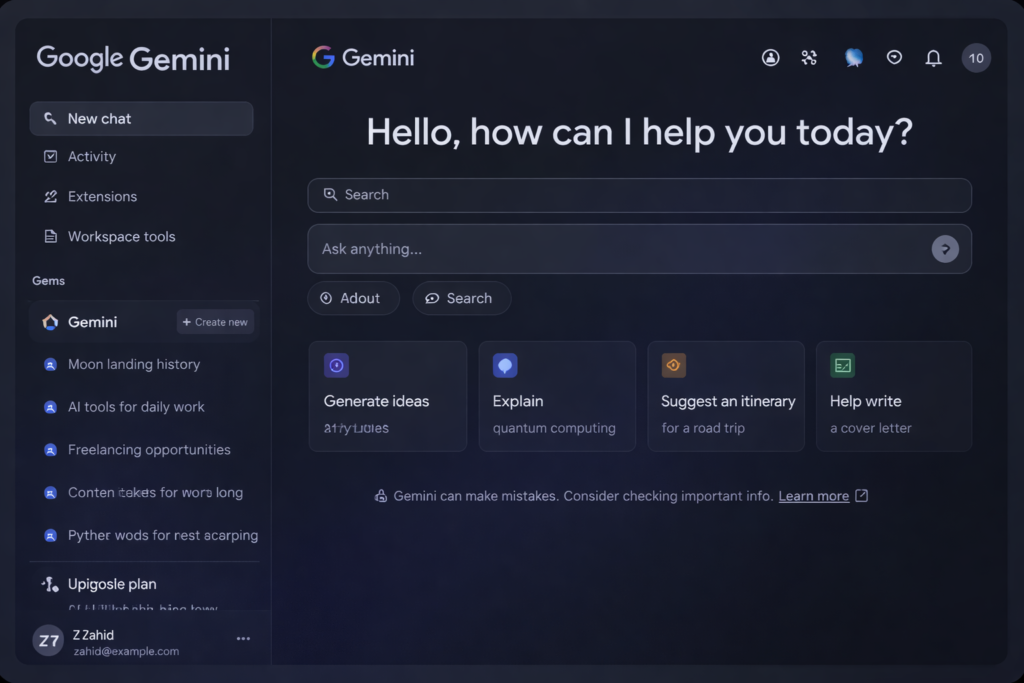Click the Gemini logo in top header
This screenshot has height=683, width=1024.
point(362,58)
